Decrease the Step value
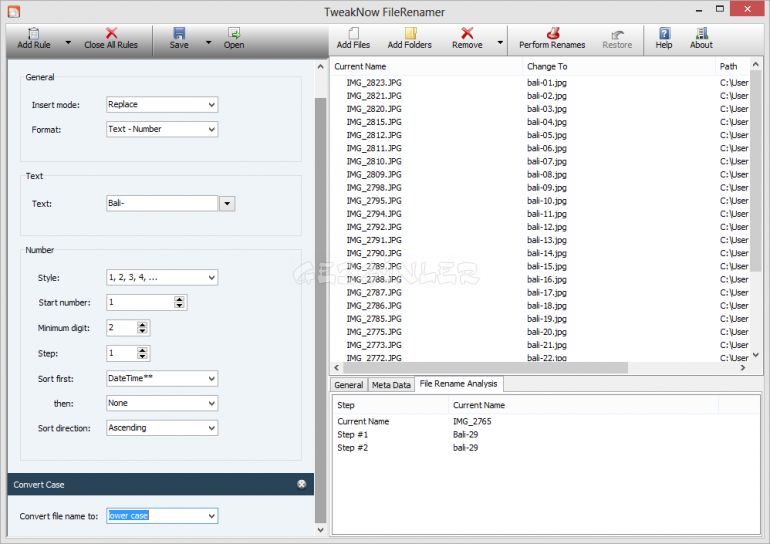Screen dimensions: 770x544 click(142, 356)
